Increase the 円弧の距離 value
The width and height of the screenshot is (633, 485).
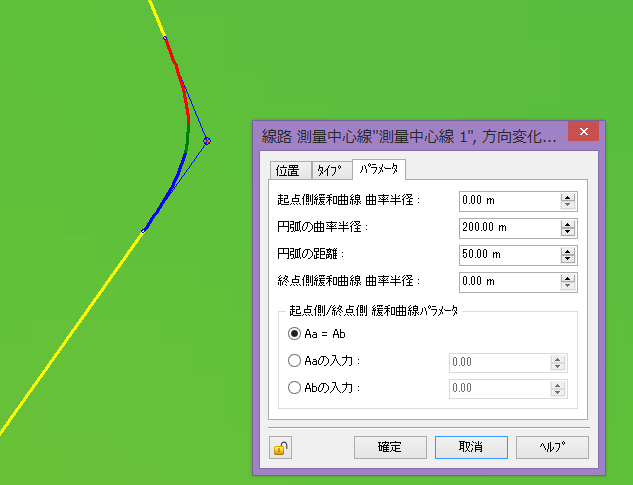(568, 251)
